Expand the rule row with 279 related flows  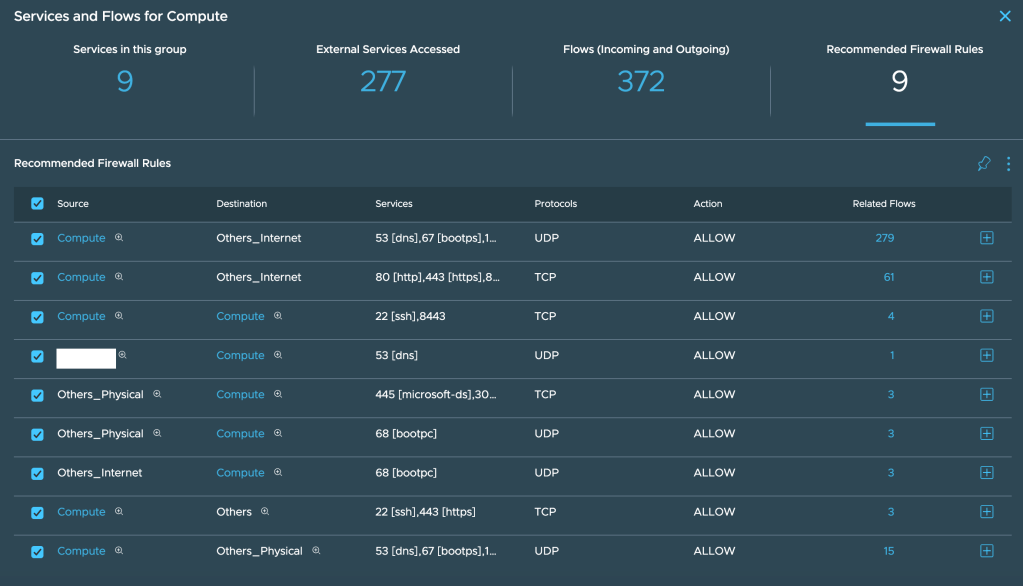tap(986, 238)
